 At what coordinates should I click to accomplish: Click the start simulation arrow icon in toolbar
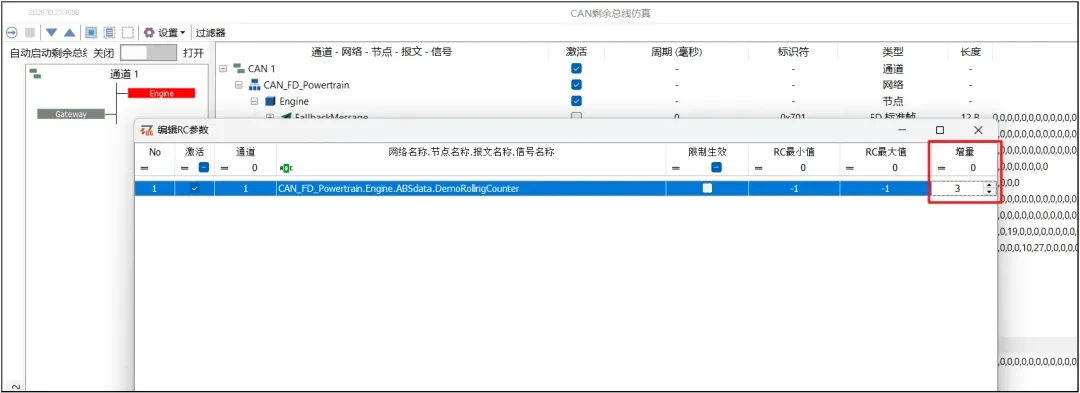11,32
